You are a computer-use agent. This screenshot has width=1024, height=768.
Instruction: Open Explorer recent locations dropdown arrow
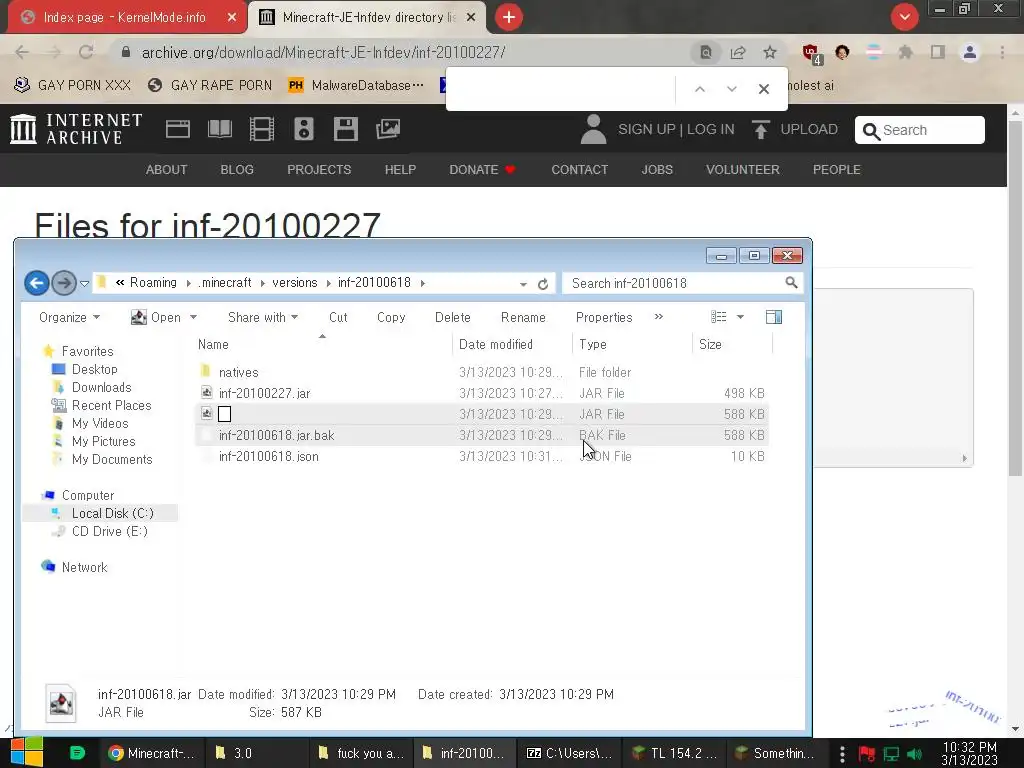84,283
